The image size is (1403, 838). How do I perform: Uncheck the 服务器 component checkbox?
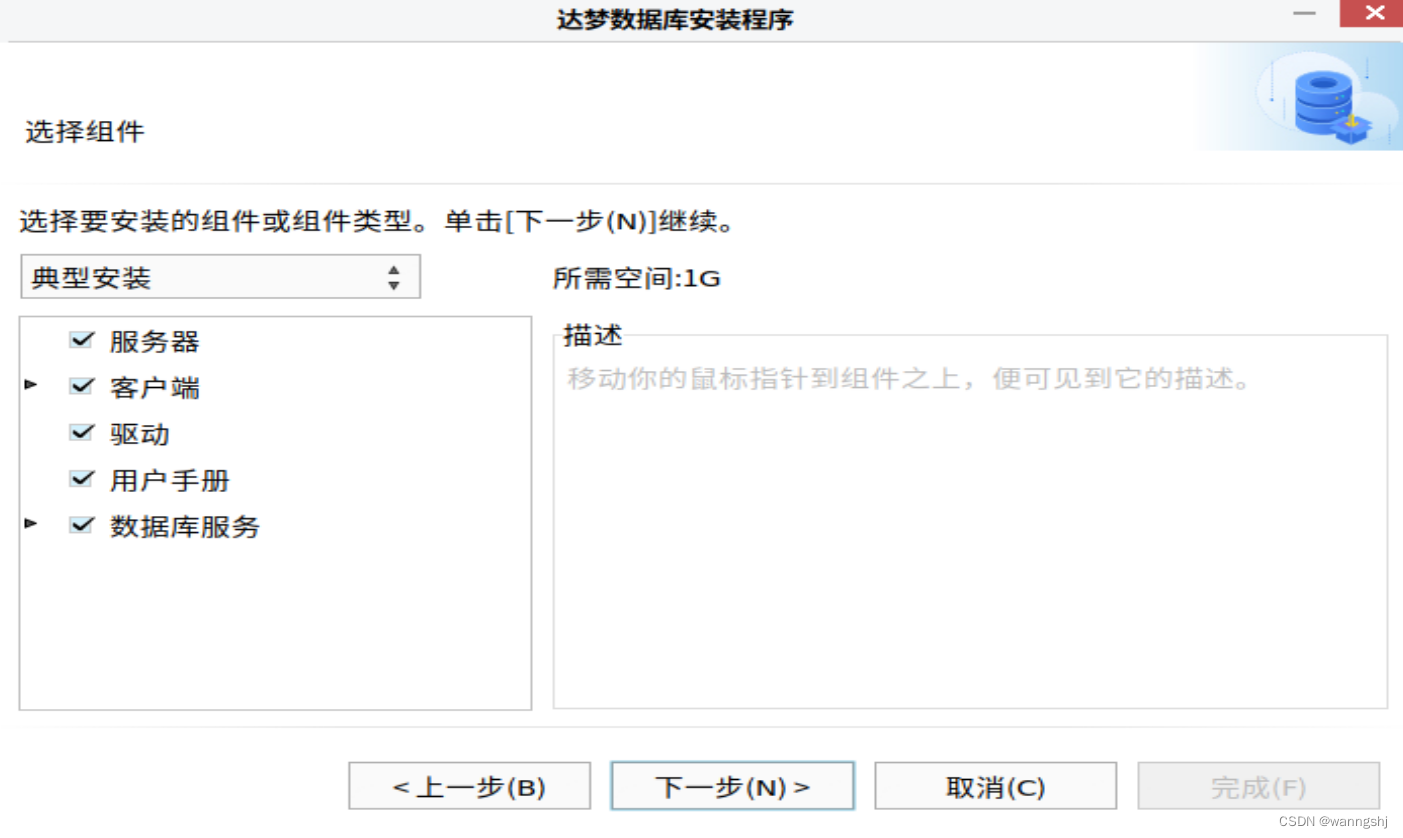coord(82,340)
